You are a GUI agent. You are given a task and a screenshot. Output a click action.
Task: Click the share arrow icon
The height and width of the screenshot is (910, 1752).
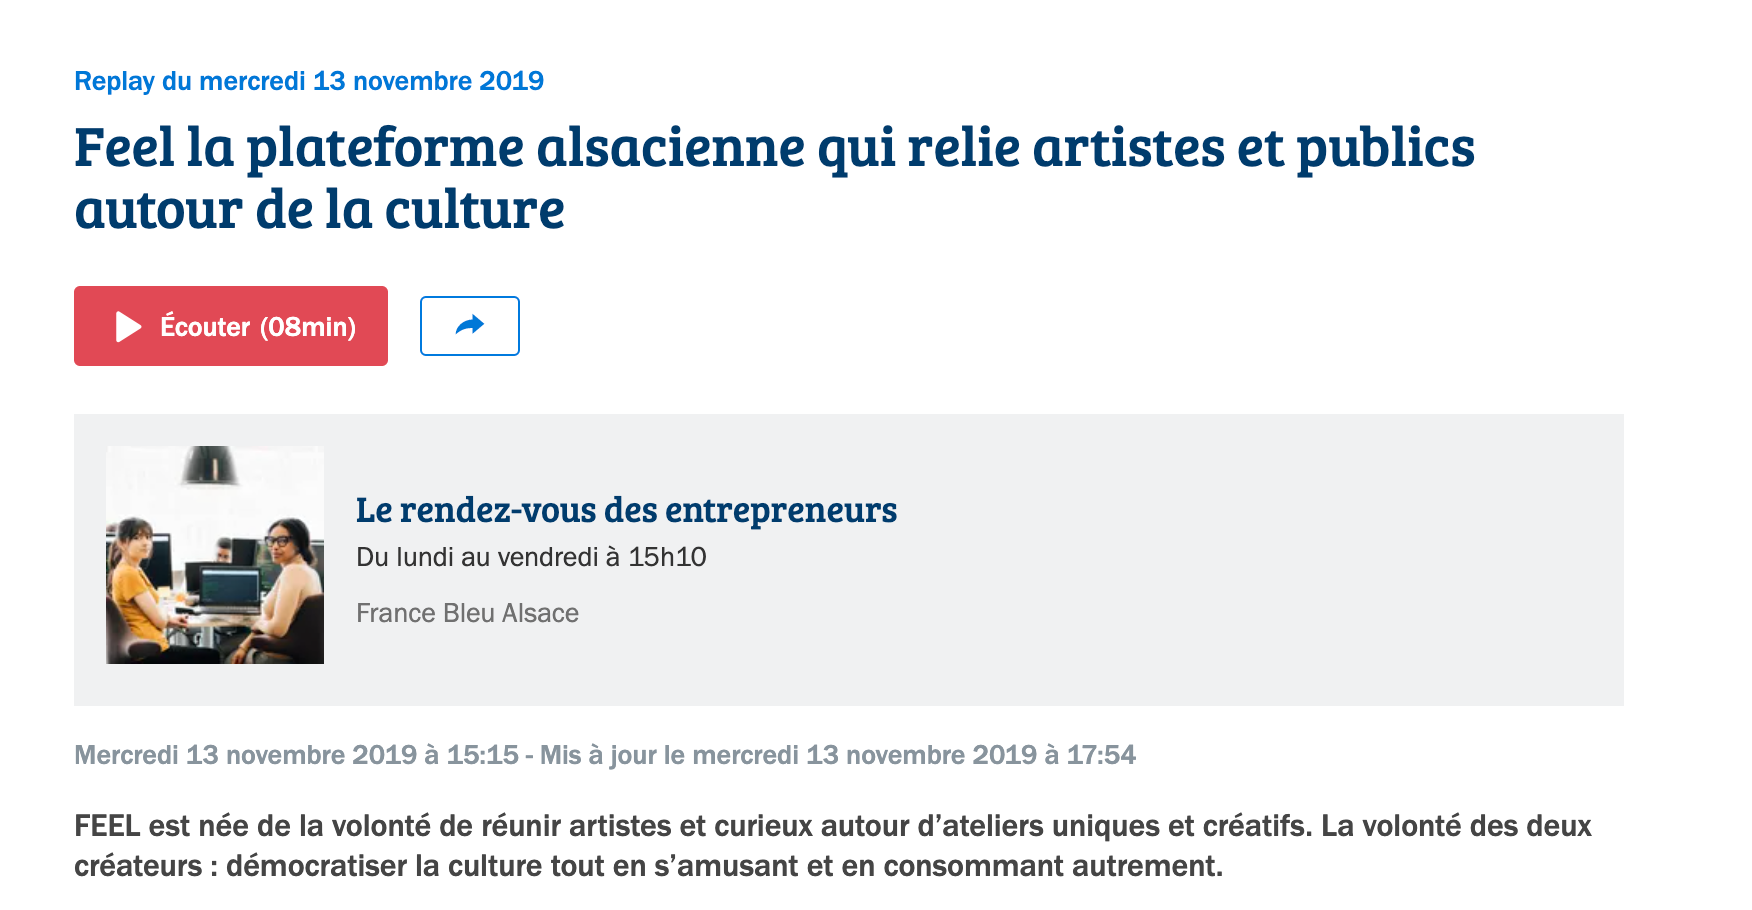tap(470, 325)
